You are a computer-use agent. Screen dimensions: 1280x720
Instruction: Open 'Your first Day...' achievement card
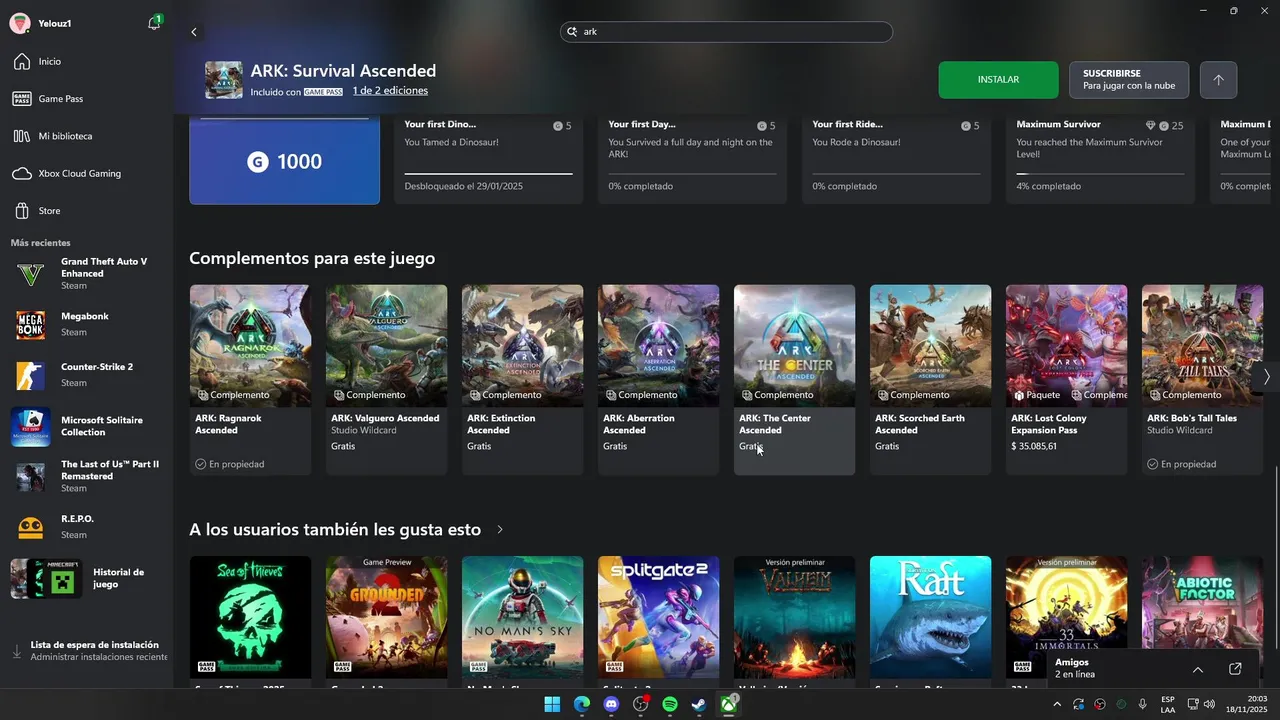click(x=692, y=160)
